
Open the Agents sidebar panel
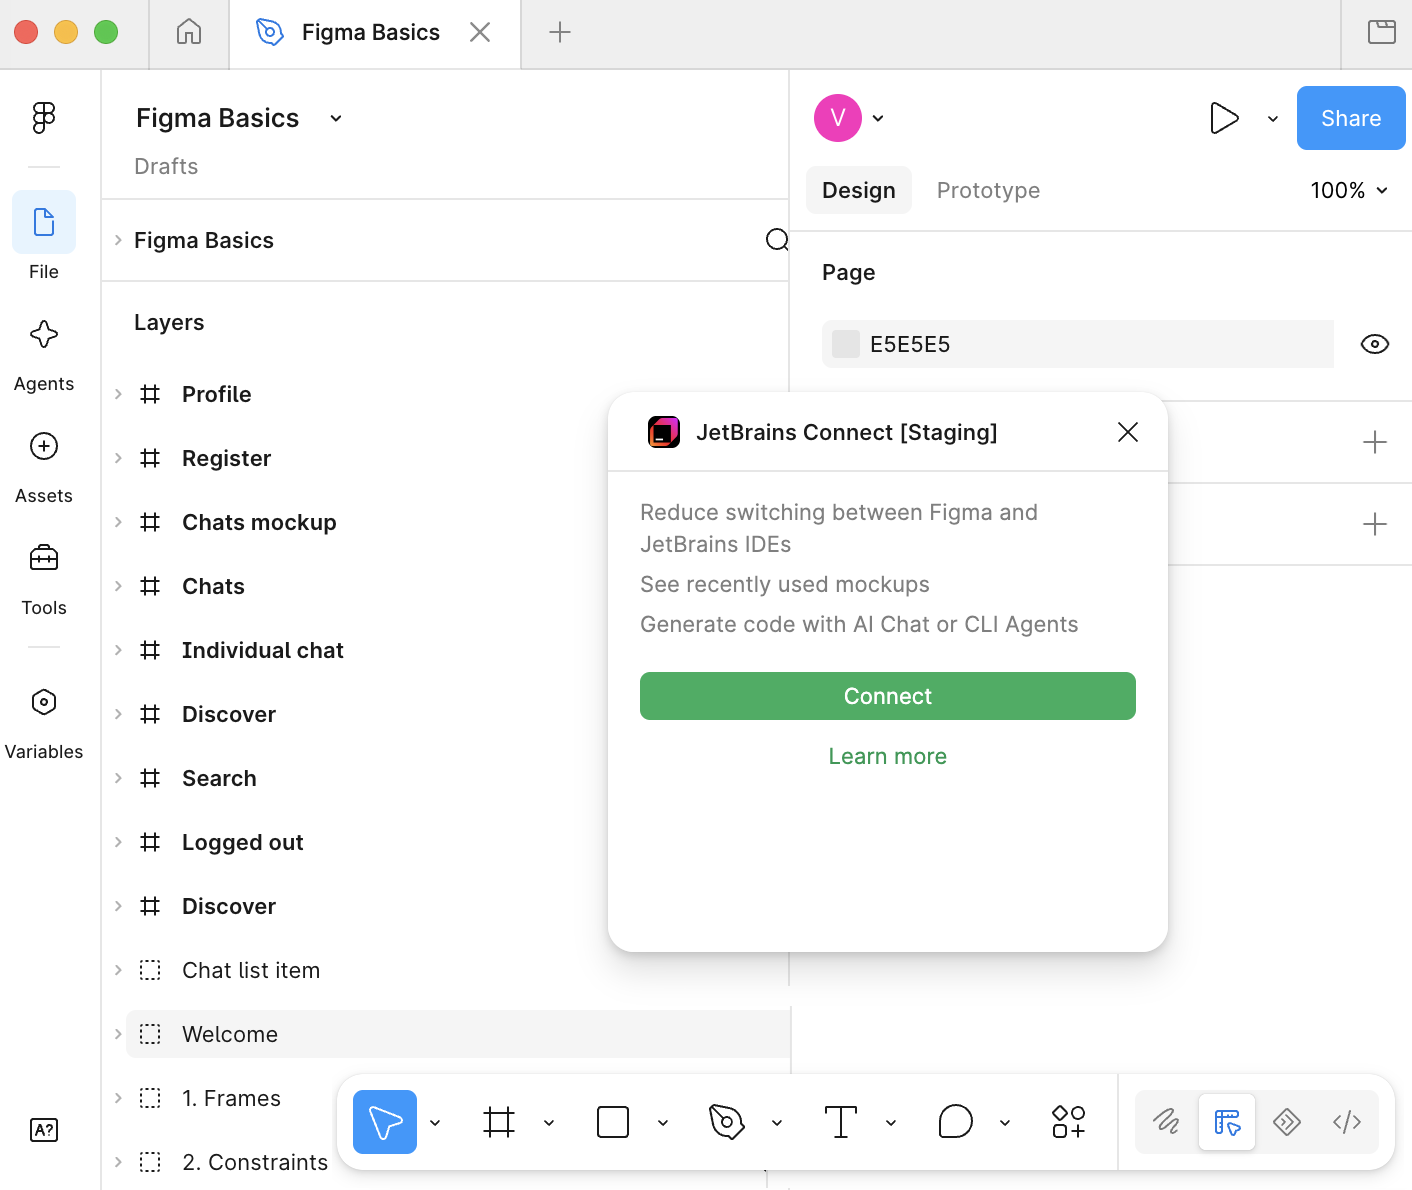(x=44, y=334)
